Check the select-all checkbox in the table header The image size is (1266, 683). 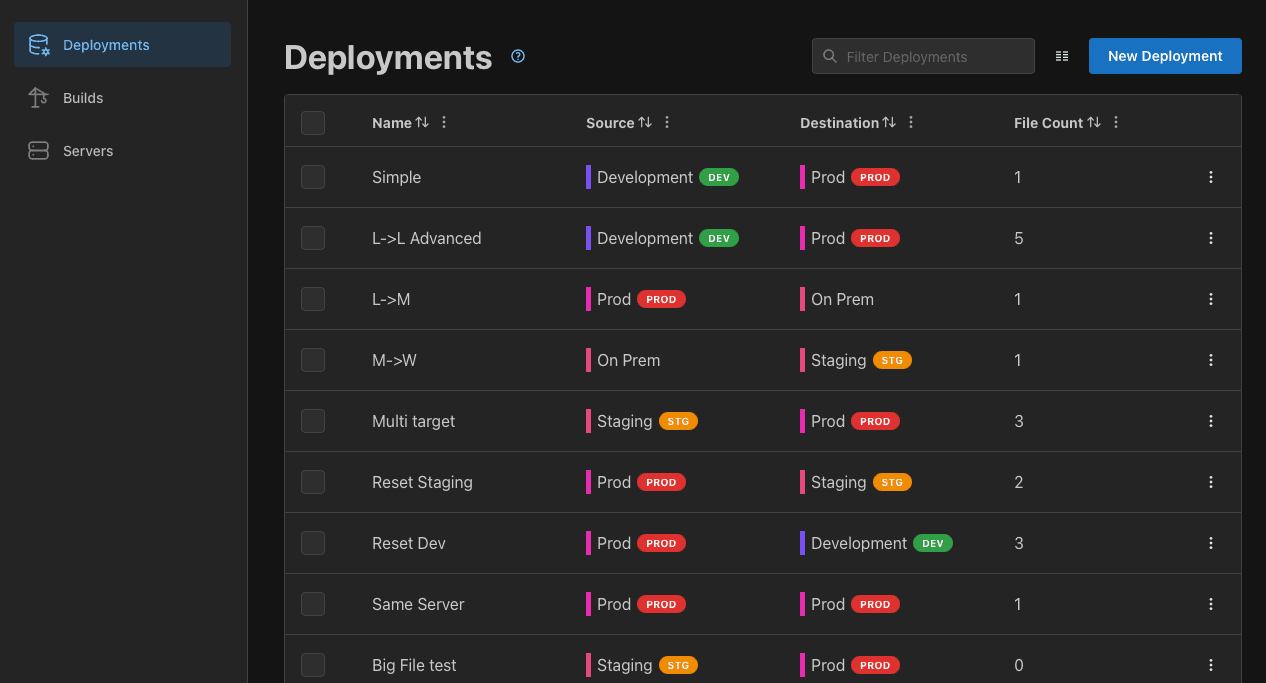312,122
